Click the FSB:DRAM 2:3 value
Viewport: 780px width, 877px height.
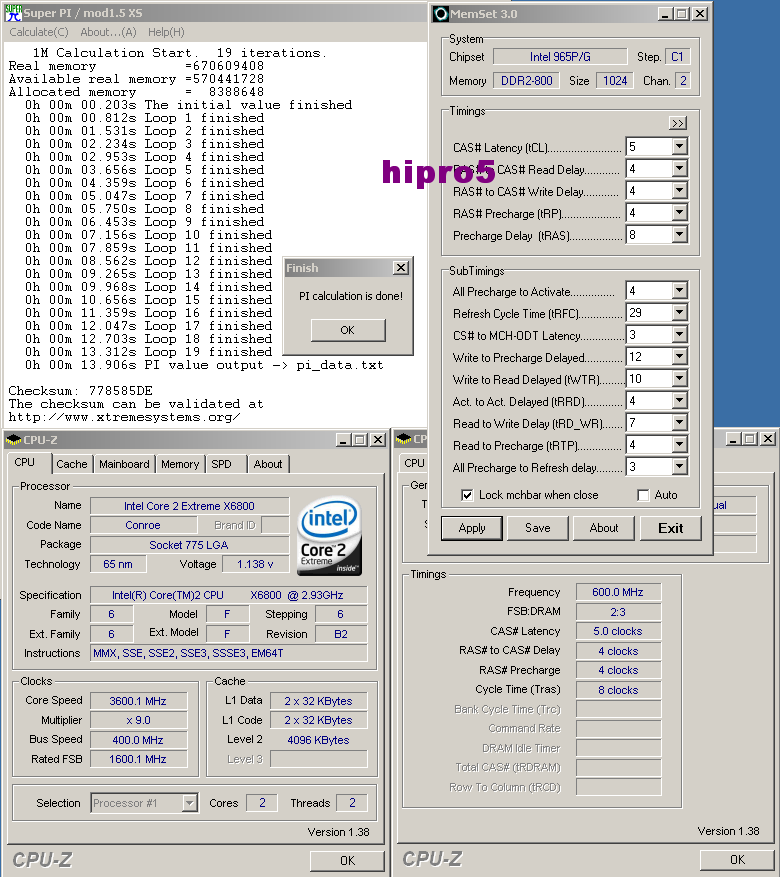click(618, 612)
